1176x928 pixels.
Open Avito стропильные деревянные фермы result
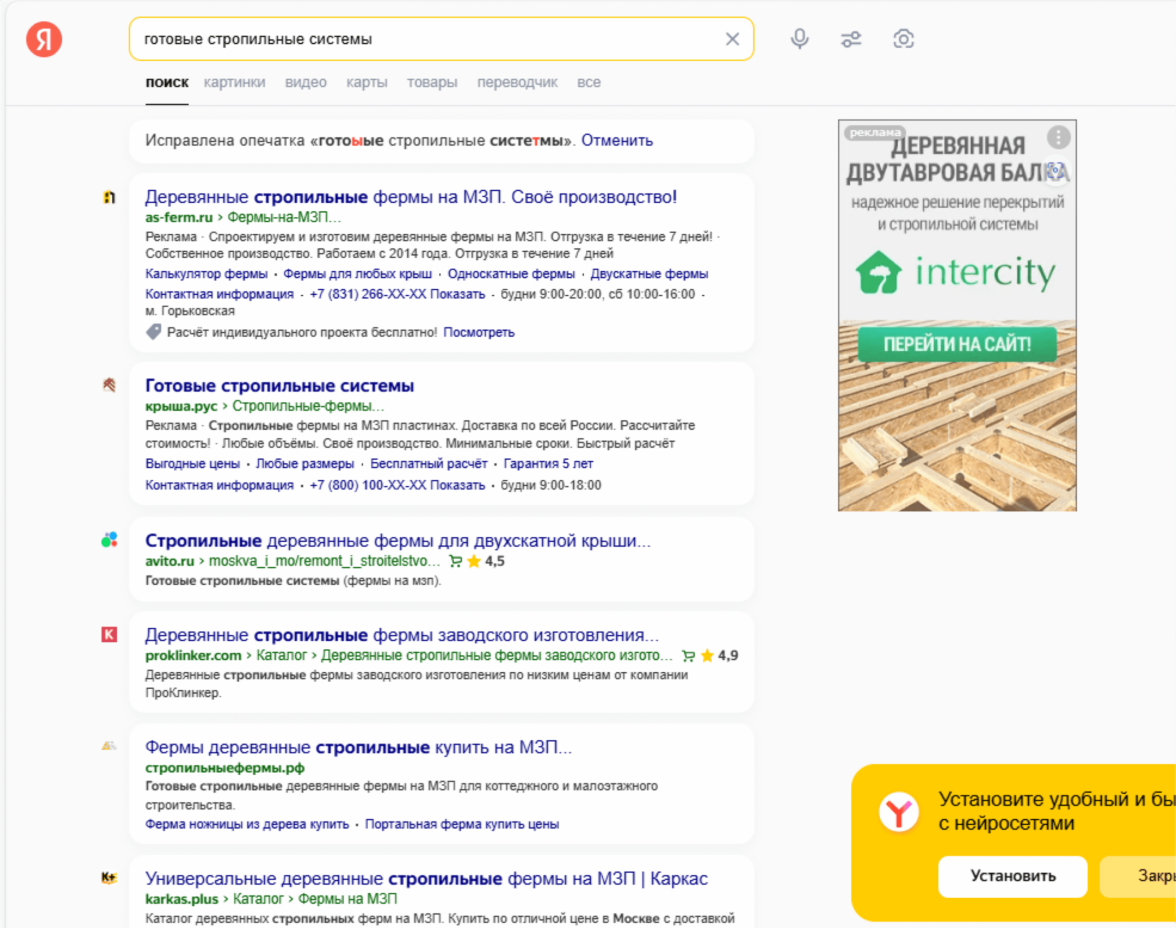coord(398,540)
